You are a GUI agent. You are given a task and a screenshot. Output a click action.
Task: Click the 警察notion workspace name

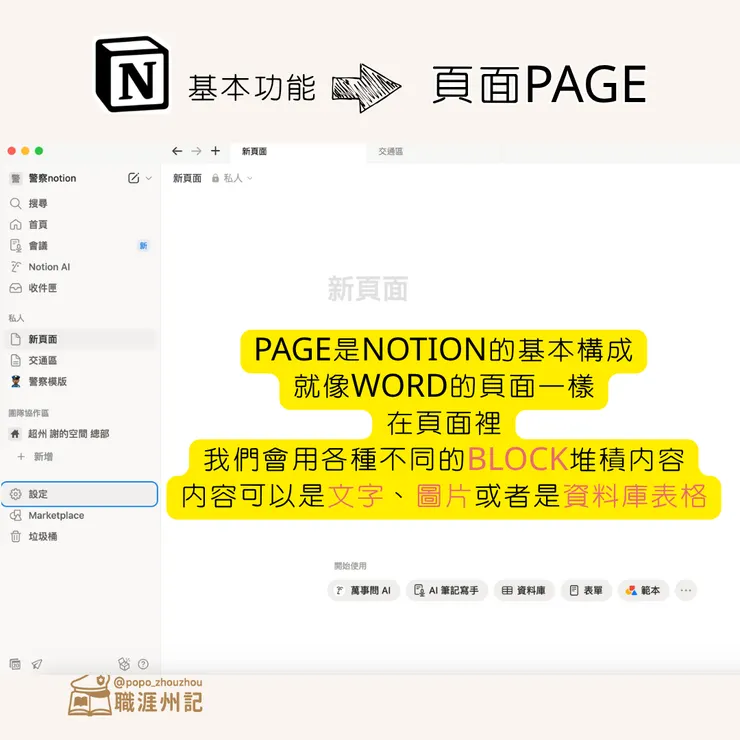tap(52, 178)
